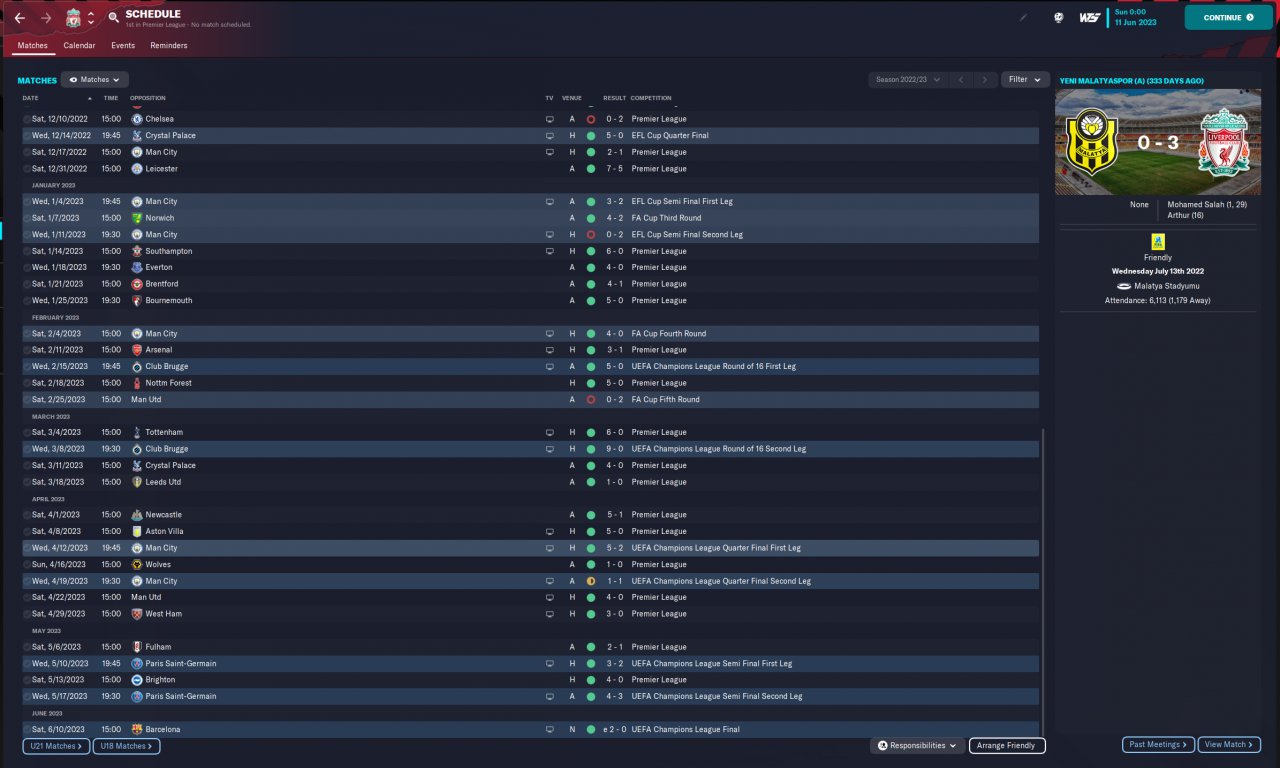Open the Matches view dropdown
The image size is (1280, 768).
pos(95,79)
